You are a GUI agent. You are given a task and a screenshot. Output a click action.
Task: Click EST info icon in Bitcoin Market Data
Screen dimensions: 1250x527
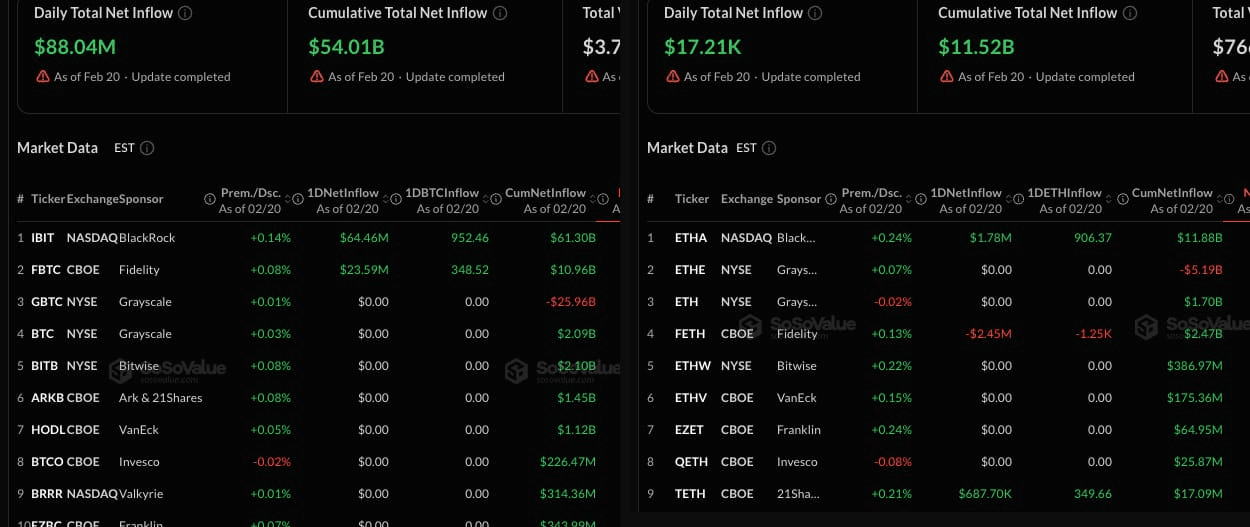point(147,148)
